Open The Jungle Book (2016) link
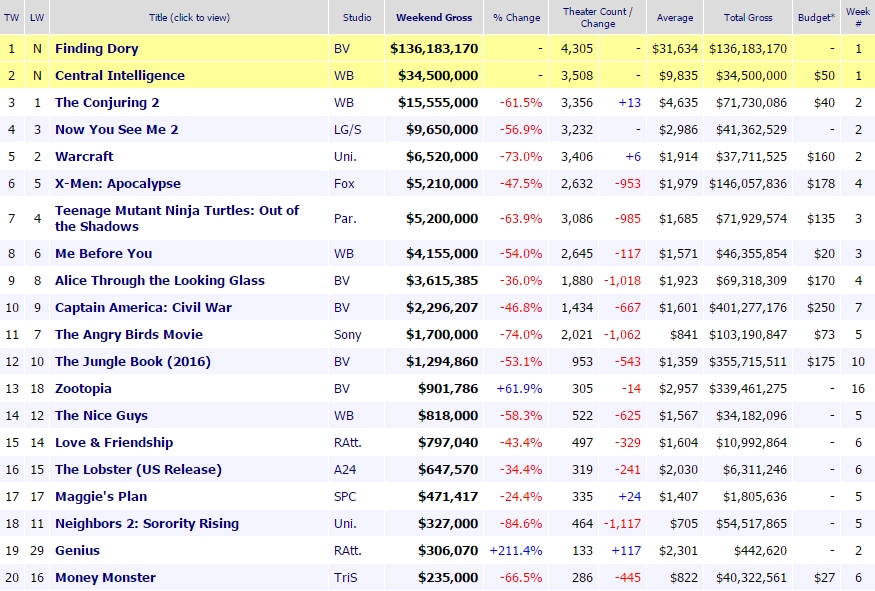875x591 pixels. coord(133,362)
